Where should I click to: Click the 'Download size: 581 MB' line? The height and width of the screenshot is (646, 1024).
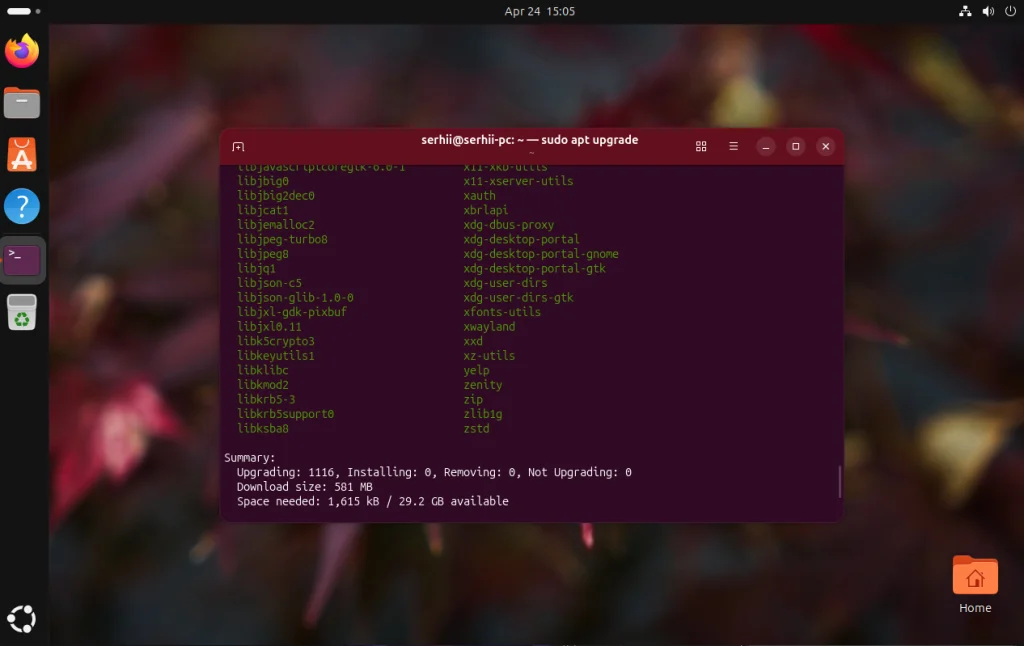point(304,487)
